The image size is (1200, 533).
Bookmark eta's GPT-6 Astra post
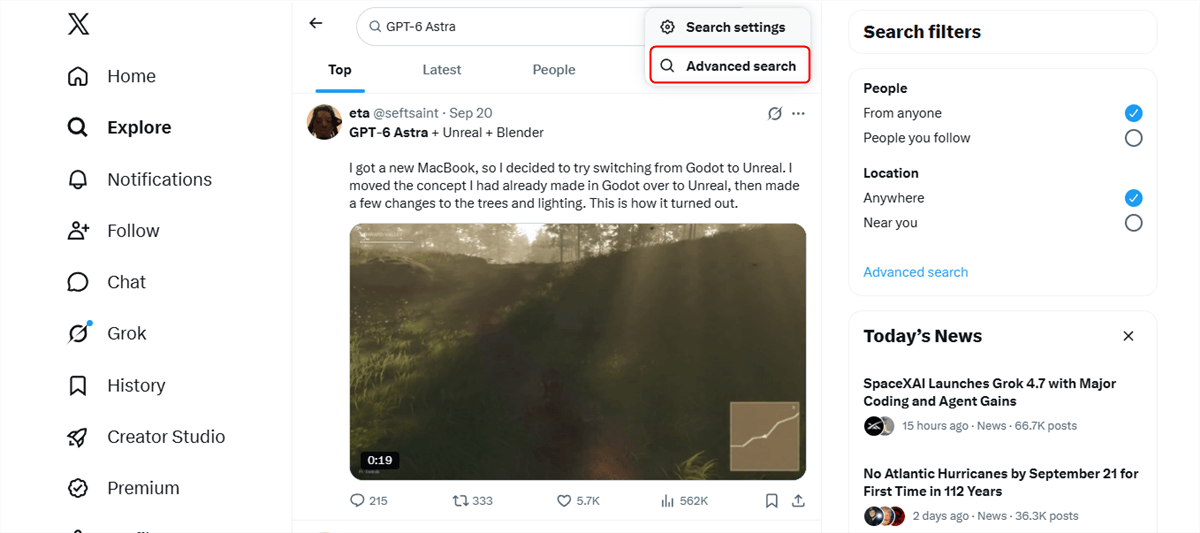(x=772, y=500)
